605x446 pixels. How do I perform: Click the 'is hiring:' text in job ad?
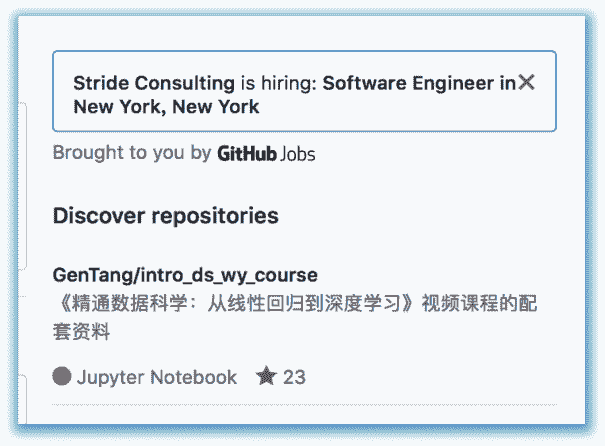coord(279,83)
